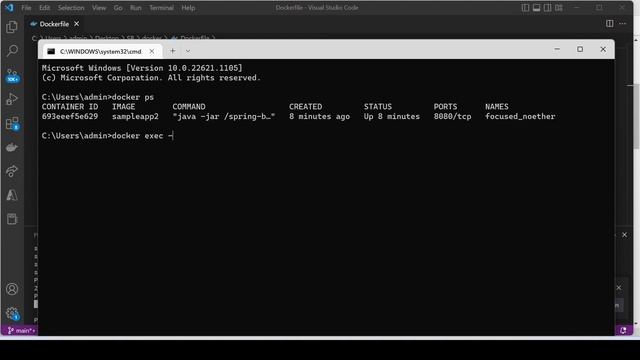This screenshot has height=360, width=640.
Task: Open the terminal profiles dropdown chevron
Action: (x=188, y=51)
